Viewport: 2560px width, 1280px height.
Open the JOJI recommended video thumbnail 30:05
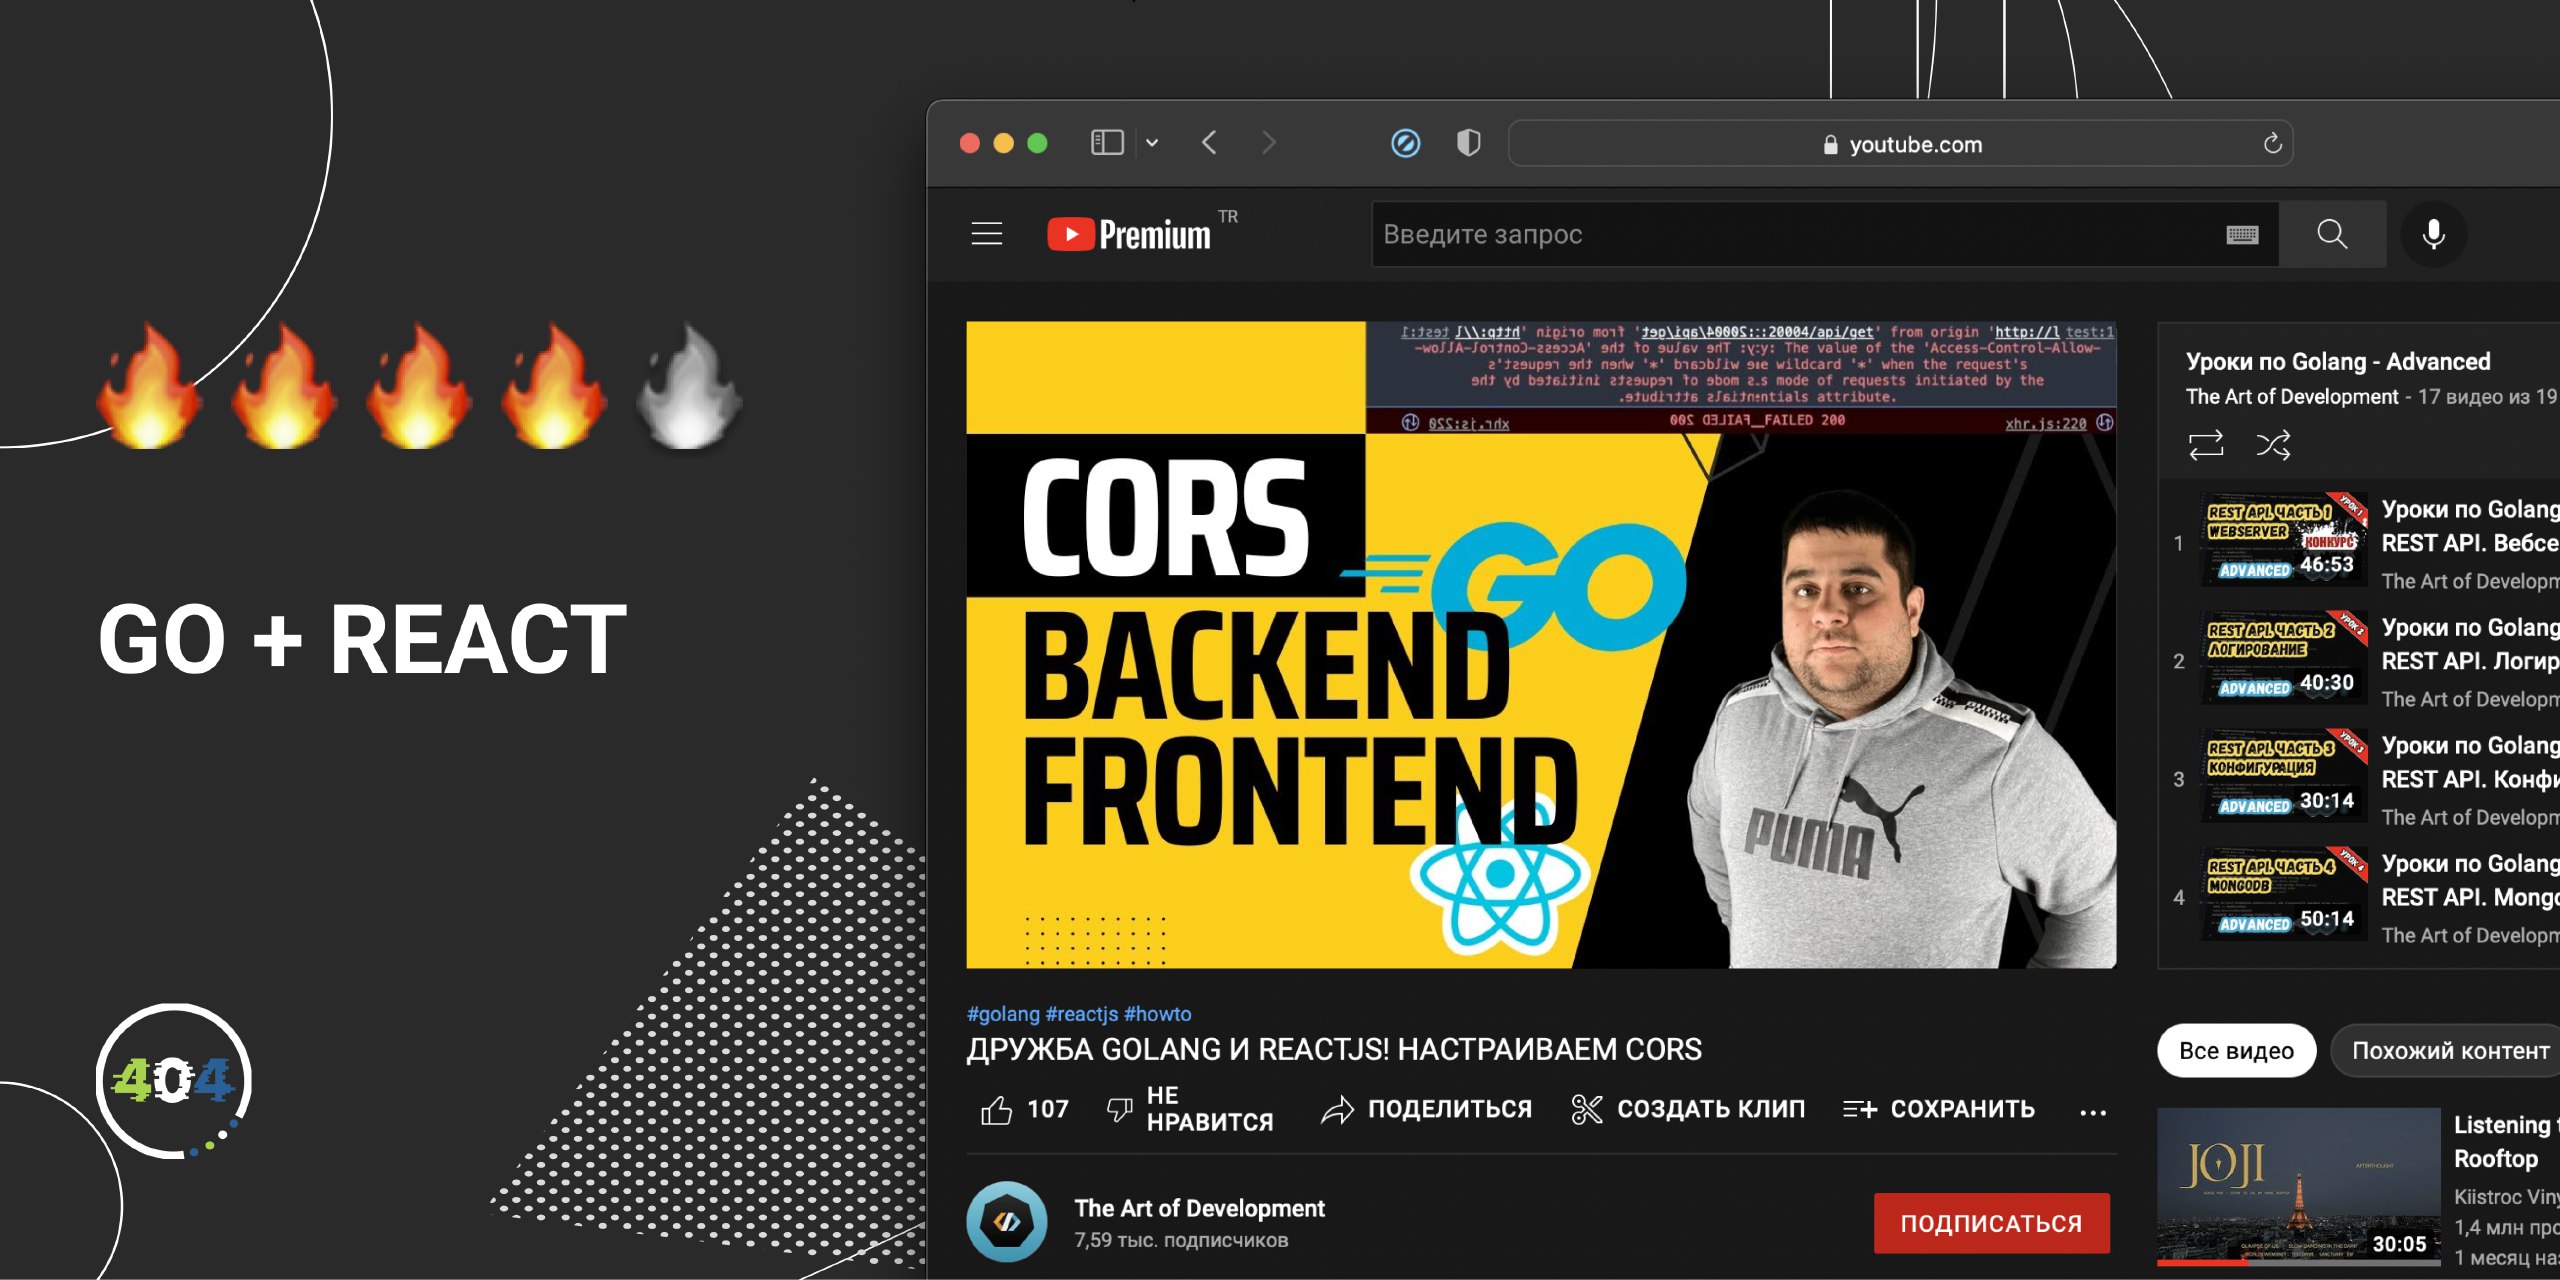pyautogui.click(x=2298, y=1187)
